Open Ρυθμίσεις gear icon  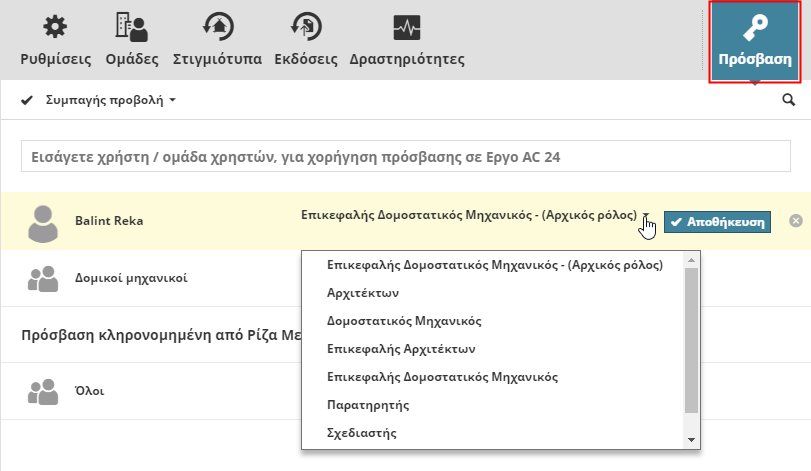(x=56, y=28)
